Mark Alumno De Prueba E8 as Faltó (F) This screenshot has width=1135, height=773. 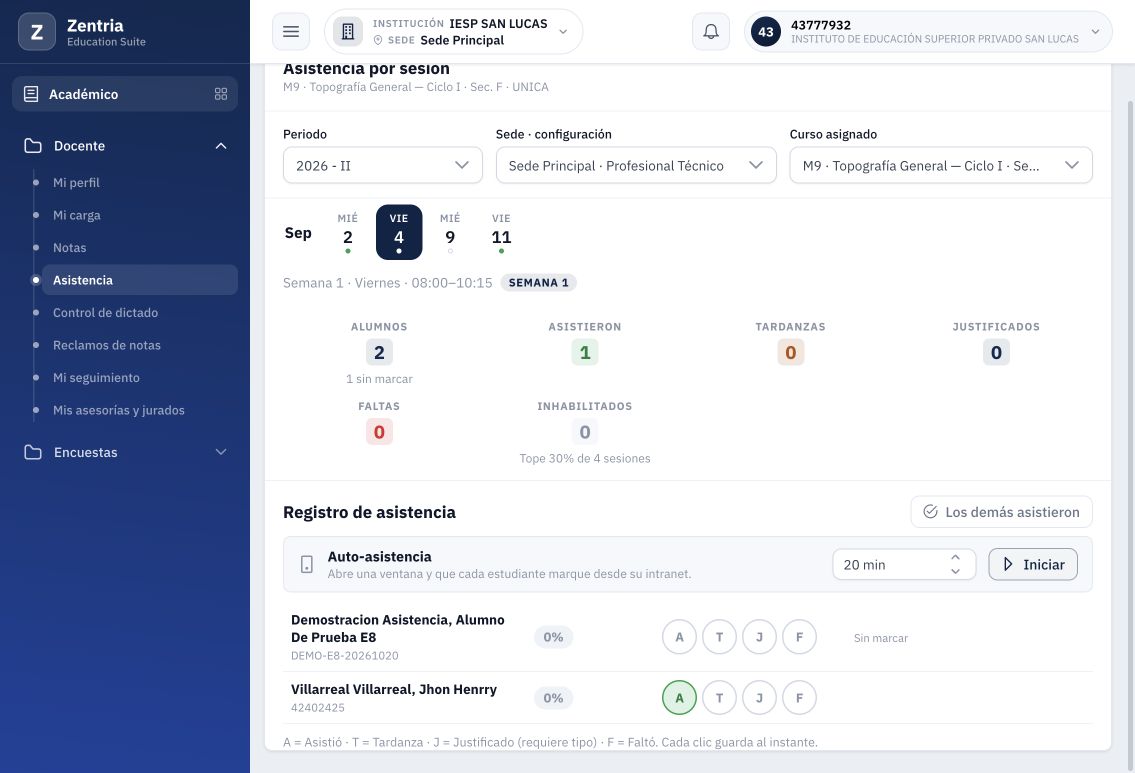(799, 637)
